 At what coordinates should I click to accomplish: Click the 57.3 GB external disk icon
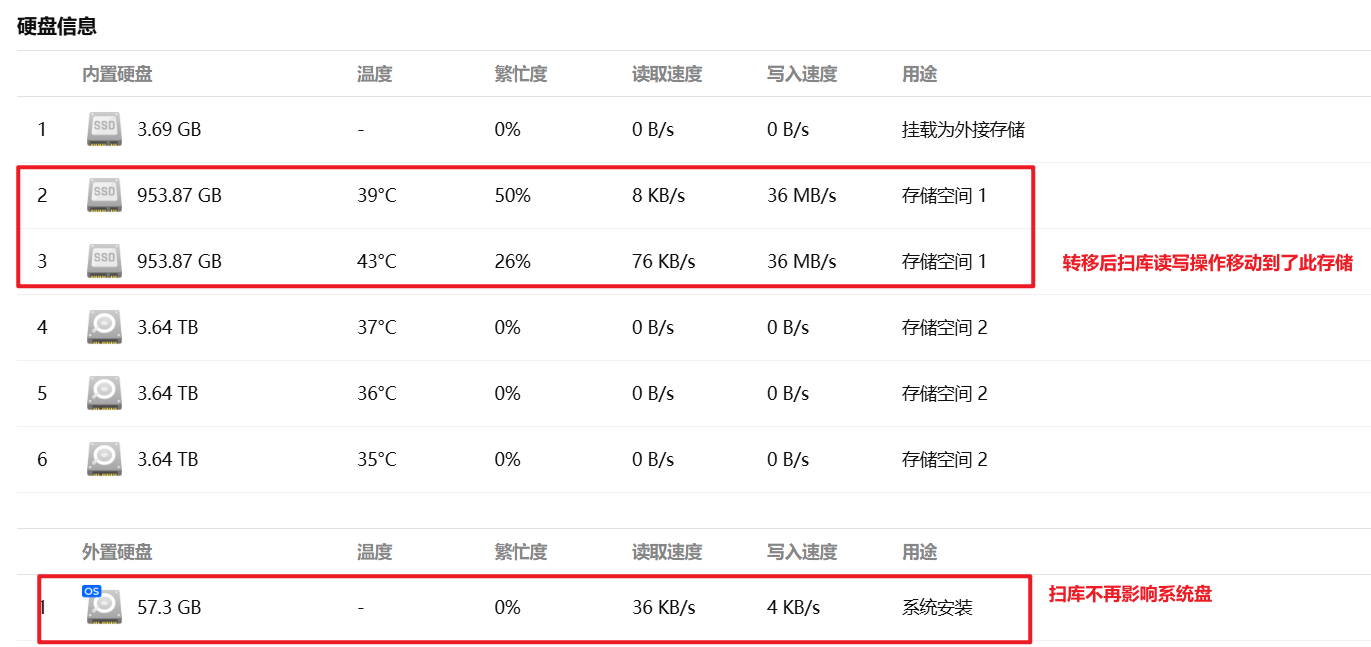(104, 609)
